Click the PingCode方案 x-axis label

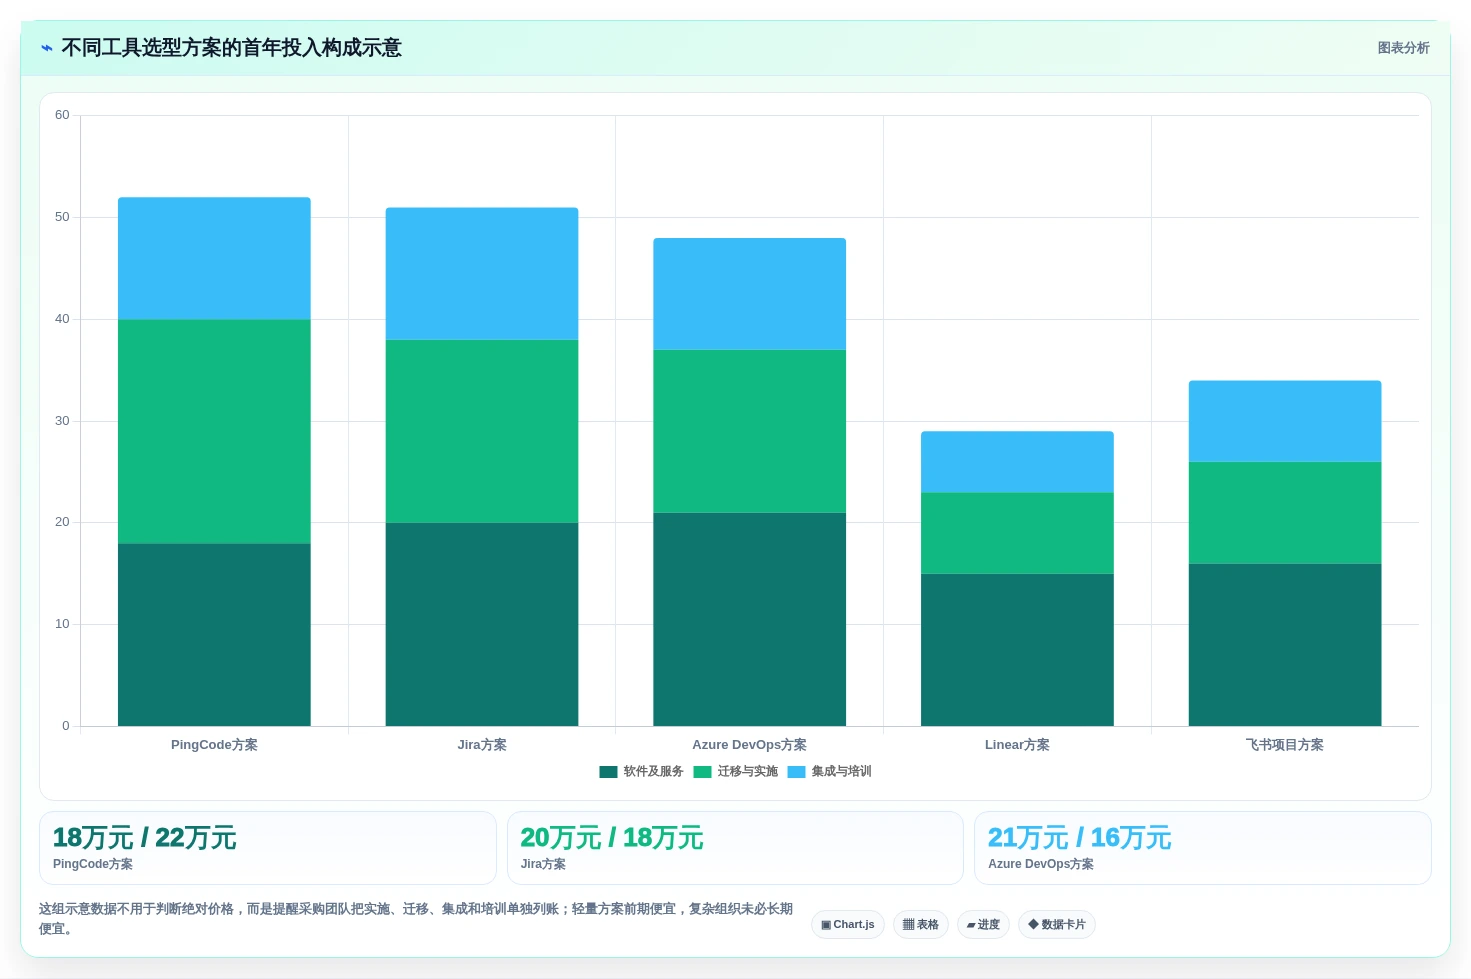click(214, 745)
